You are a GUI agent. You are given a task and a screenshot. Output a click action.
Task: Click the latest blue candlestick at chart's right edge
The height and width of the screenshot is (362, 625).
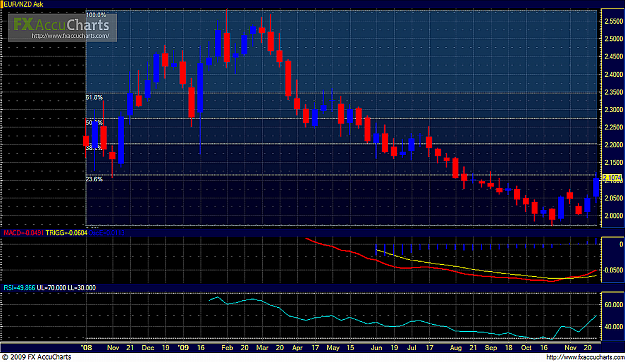[596, 187]
